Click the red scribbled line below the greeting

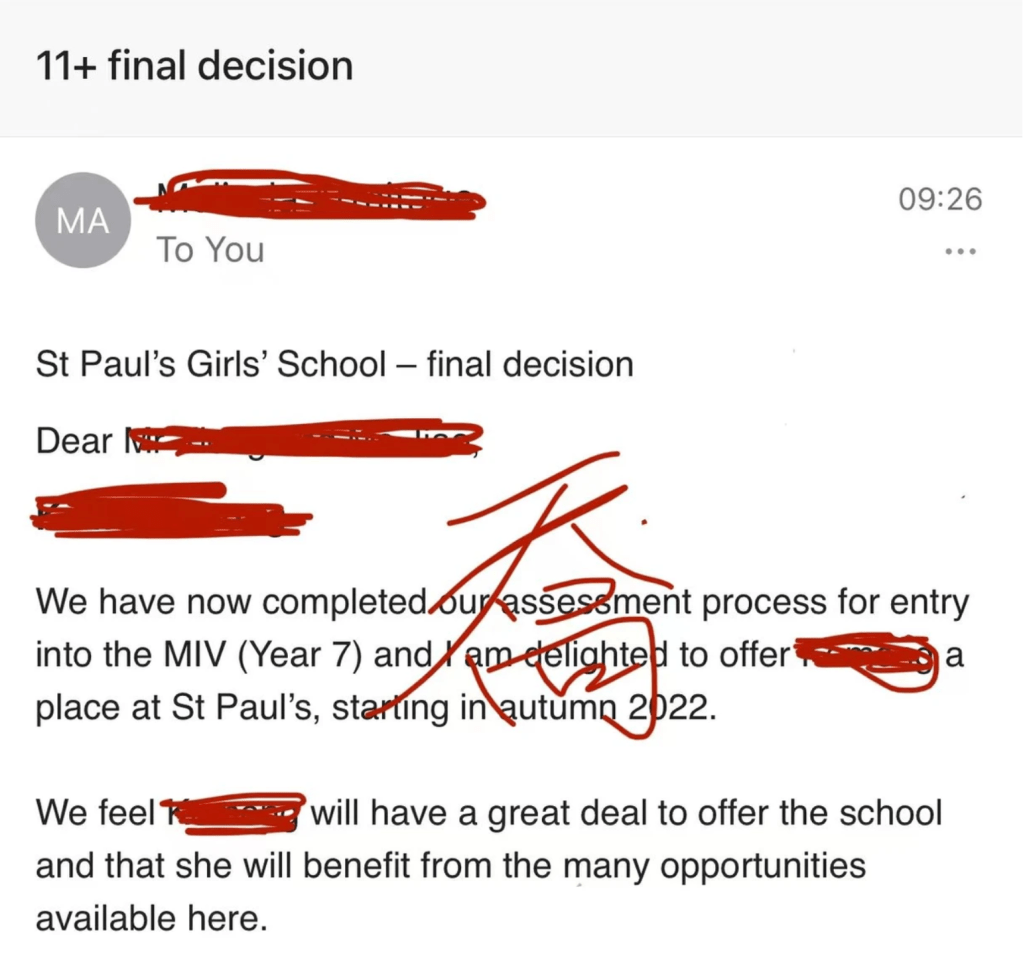170,510
